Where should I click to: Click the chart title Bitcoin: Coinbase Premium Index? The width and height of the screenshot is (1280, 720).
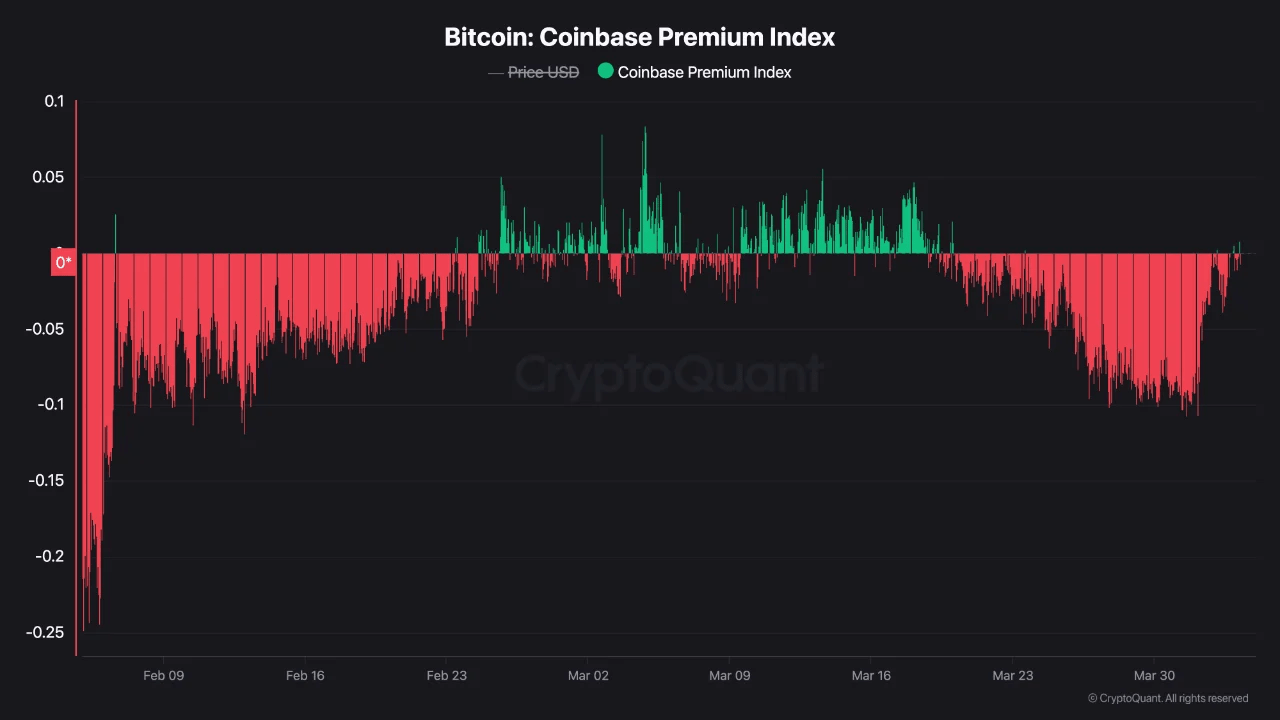coord(640,38)
